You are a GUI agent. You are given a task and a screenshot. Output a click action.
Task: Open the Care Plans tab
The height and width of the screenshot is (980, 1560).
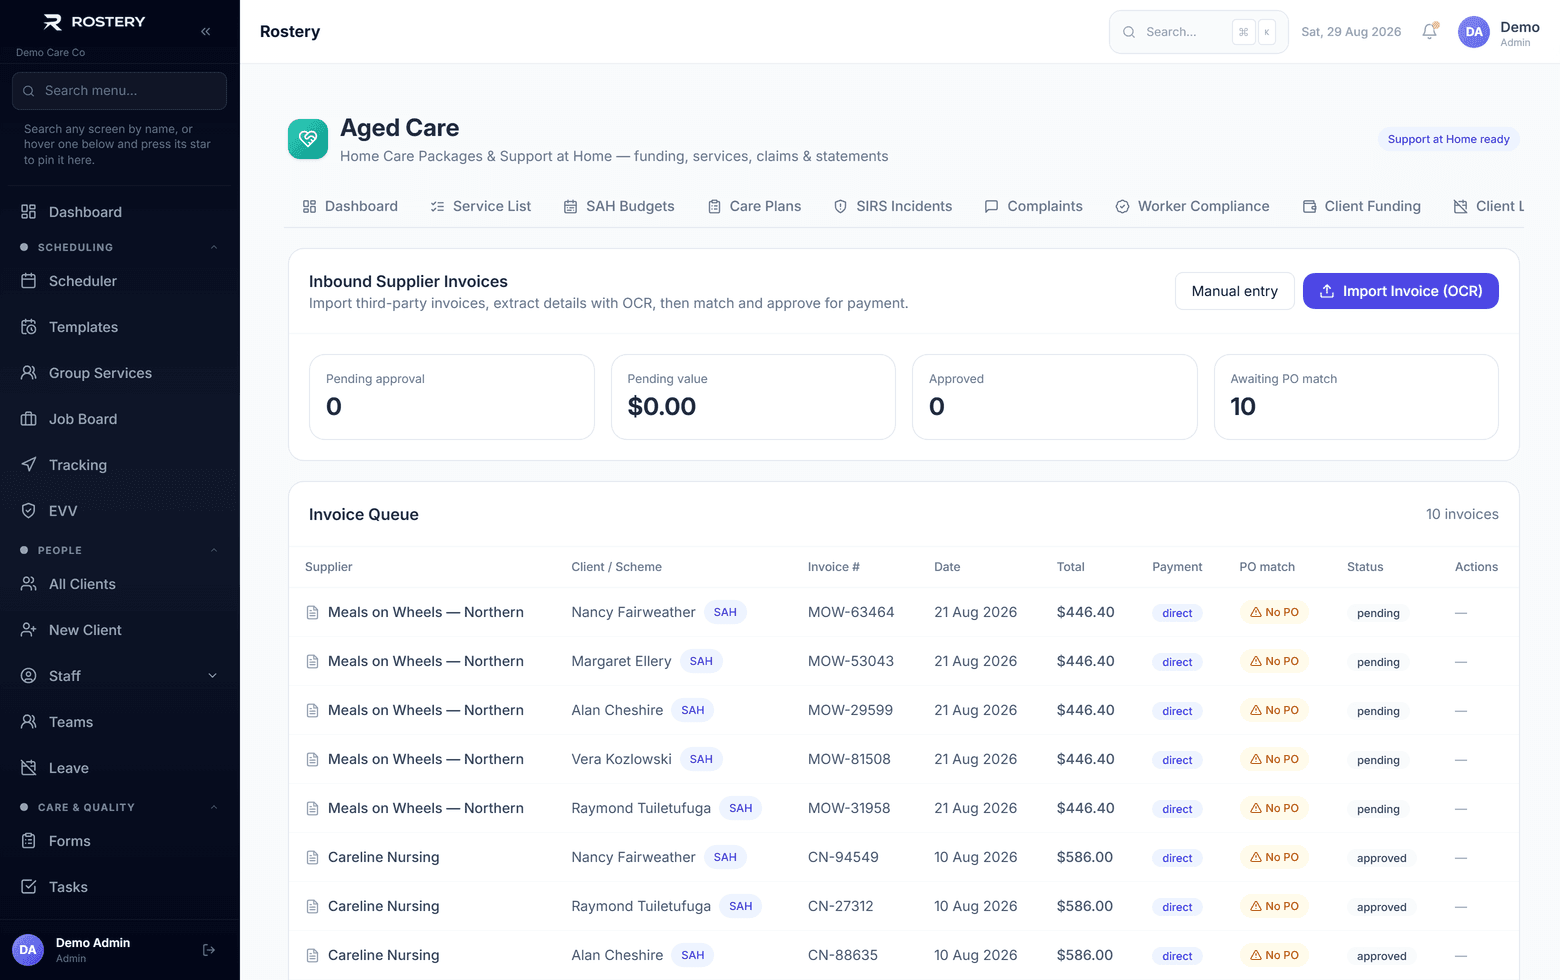(x=755, y=206)
